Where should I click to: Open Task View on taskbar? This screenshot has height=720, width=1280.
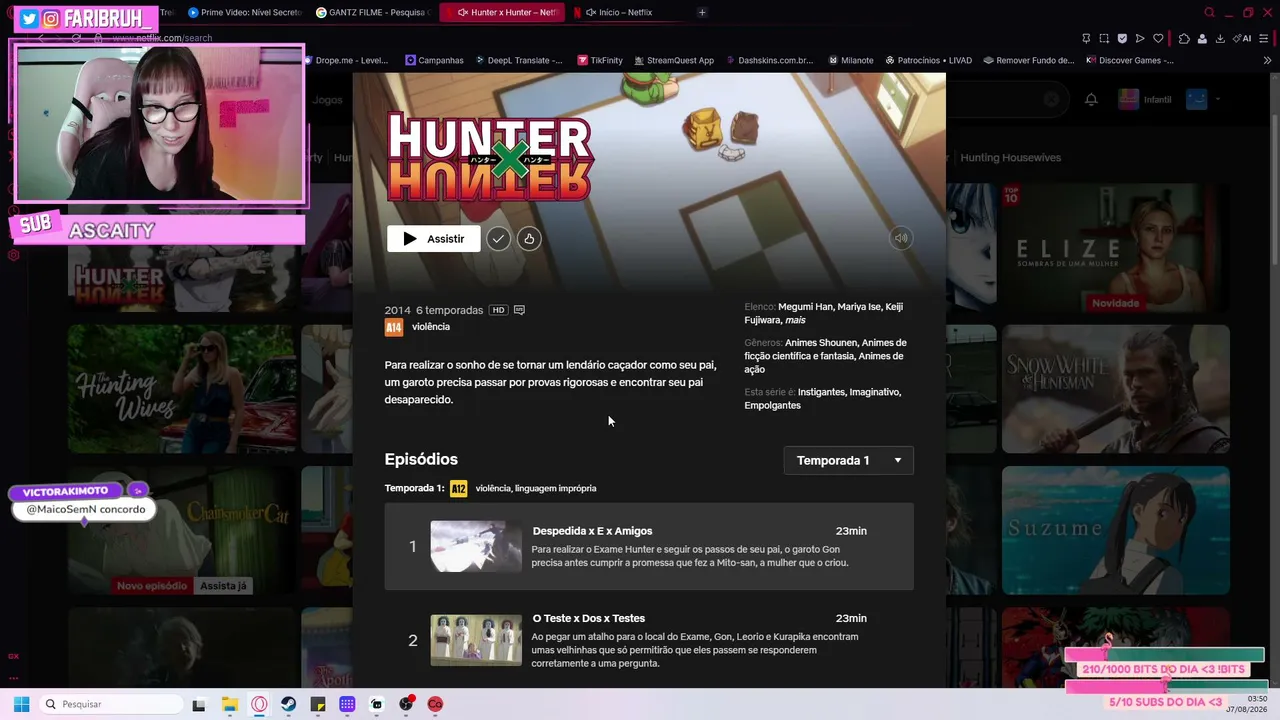coord(199,704)
